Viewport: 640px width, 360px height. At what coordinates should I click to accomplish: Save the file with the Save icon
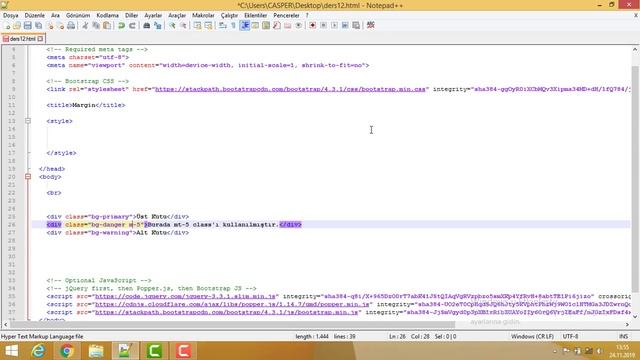click(27, 25)
